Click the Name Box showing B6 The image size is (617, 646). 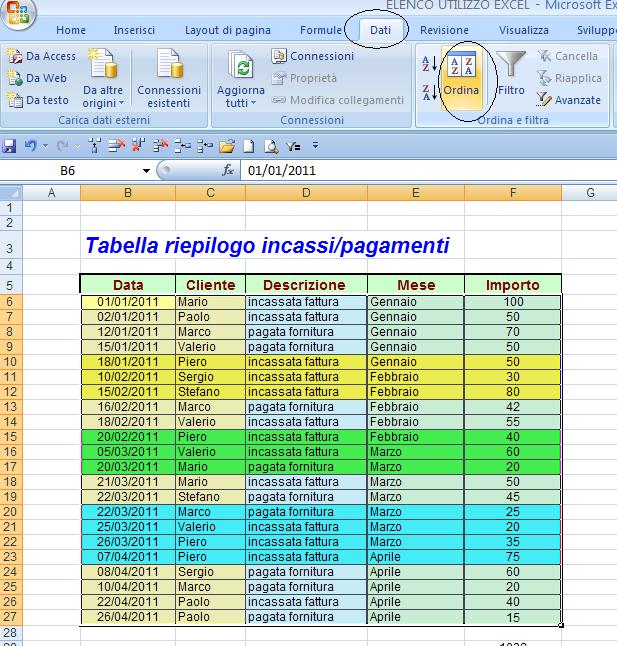[68, 171]
